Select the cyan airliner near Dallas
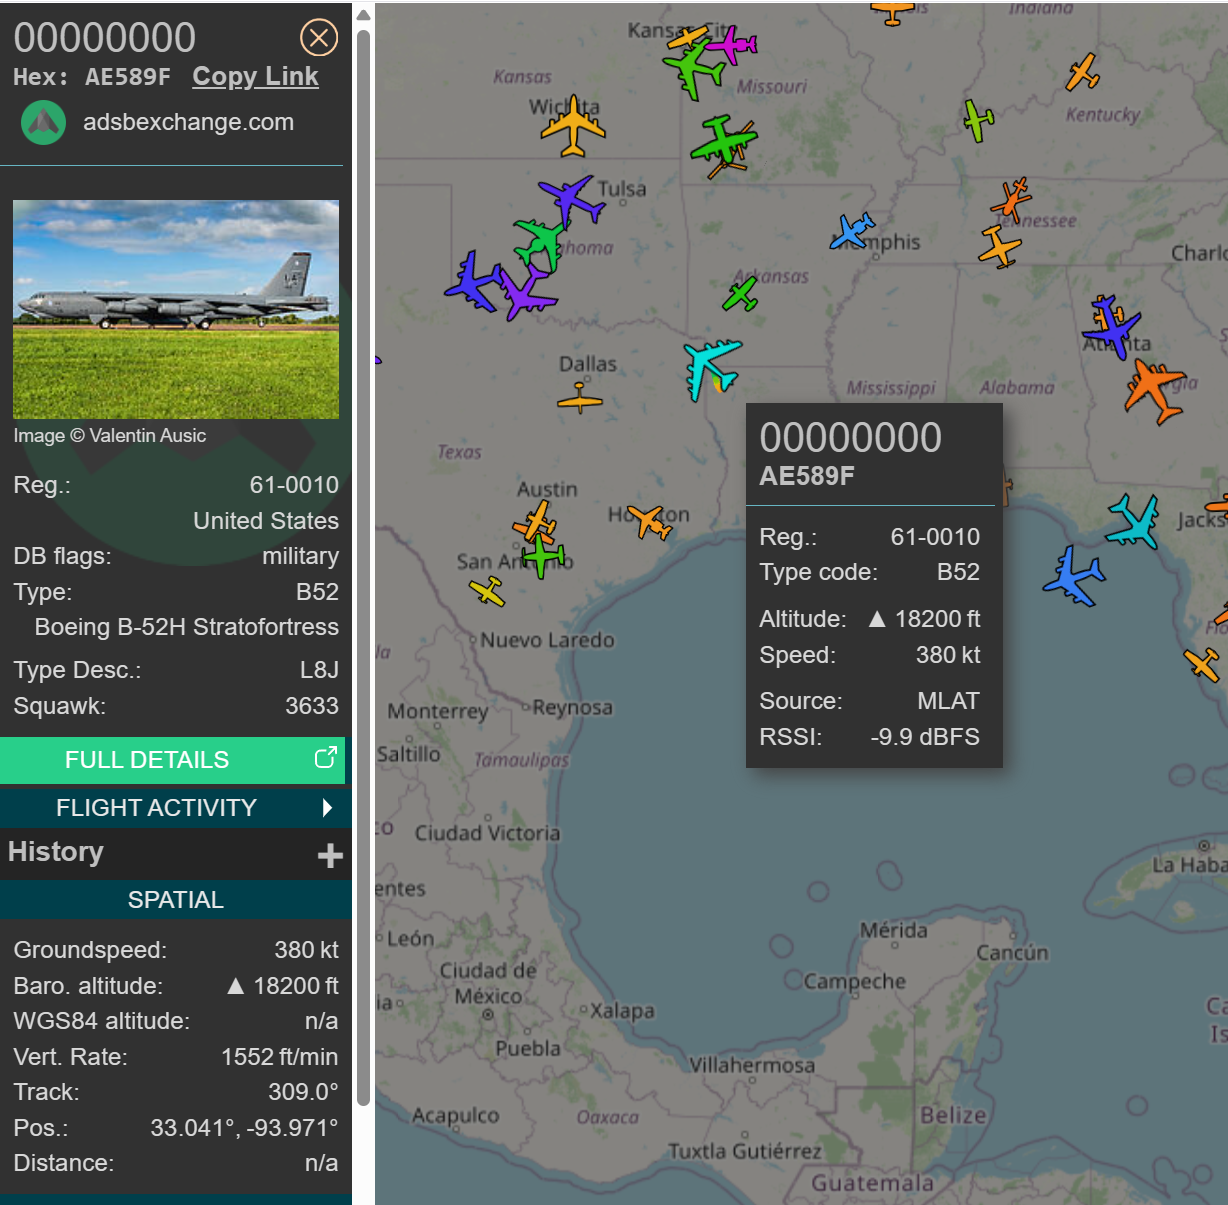 [x=712, y=367]
